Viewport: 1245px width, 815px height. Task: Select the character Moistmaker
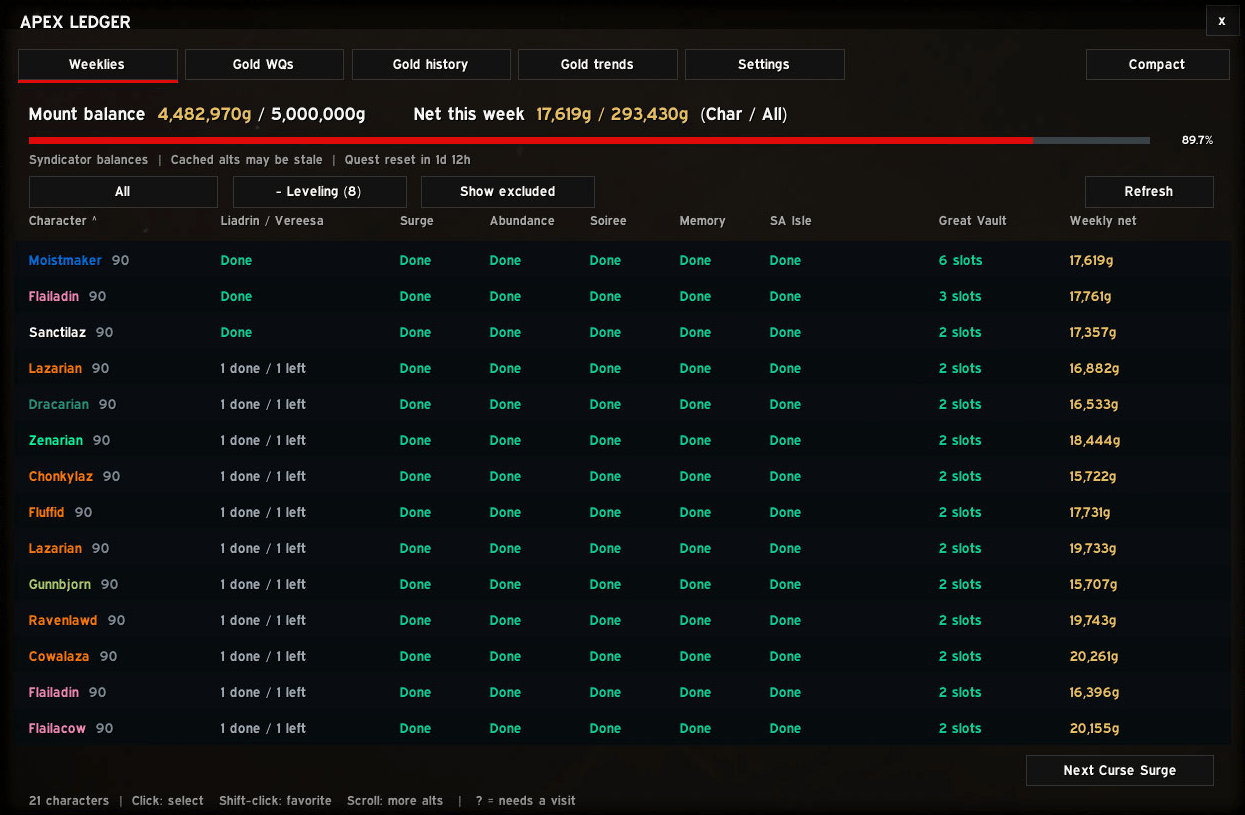622,260
